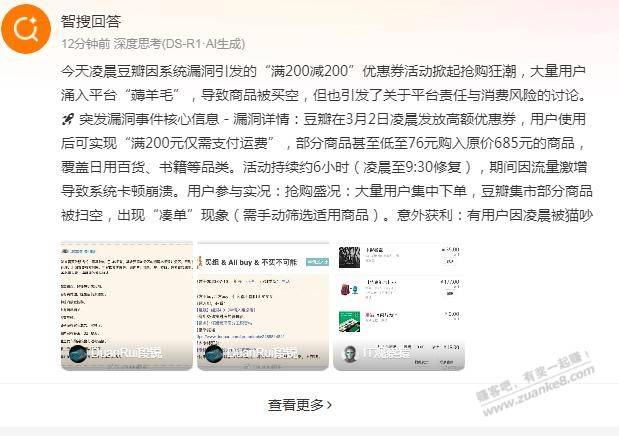Click the black-and-white album cover in third thumbnail

(x=349, y=257)
